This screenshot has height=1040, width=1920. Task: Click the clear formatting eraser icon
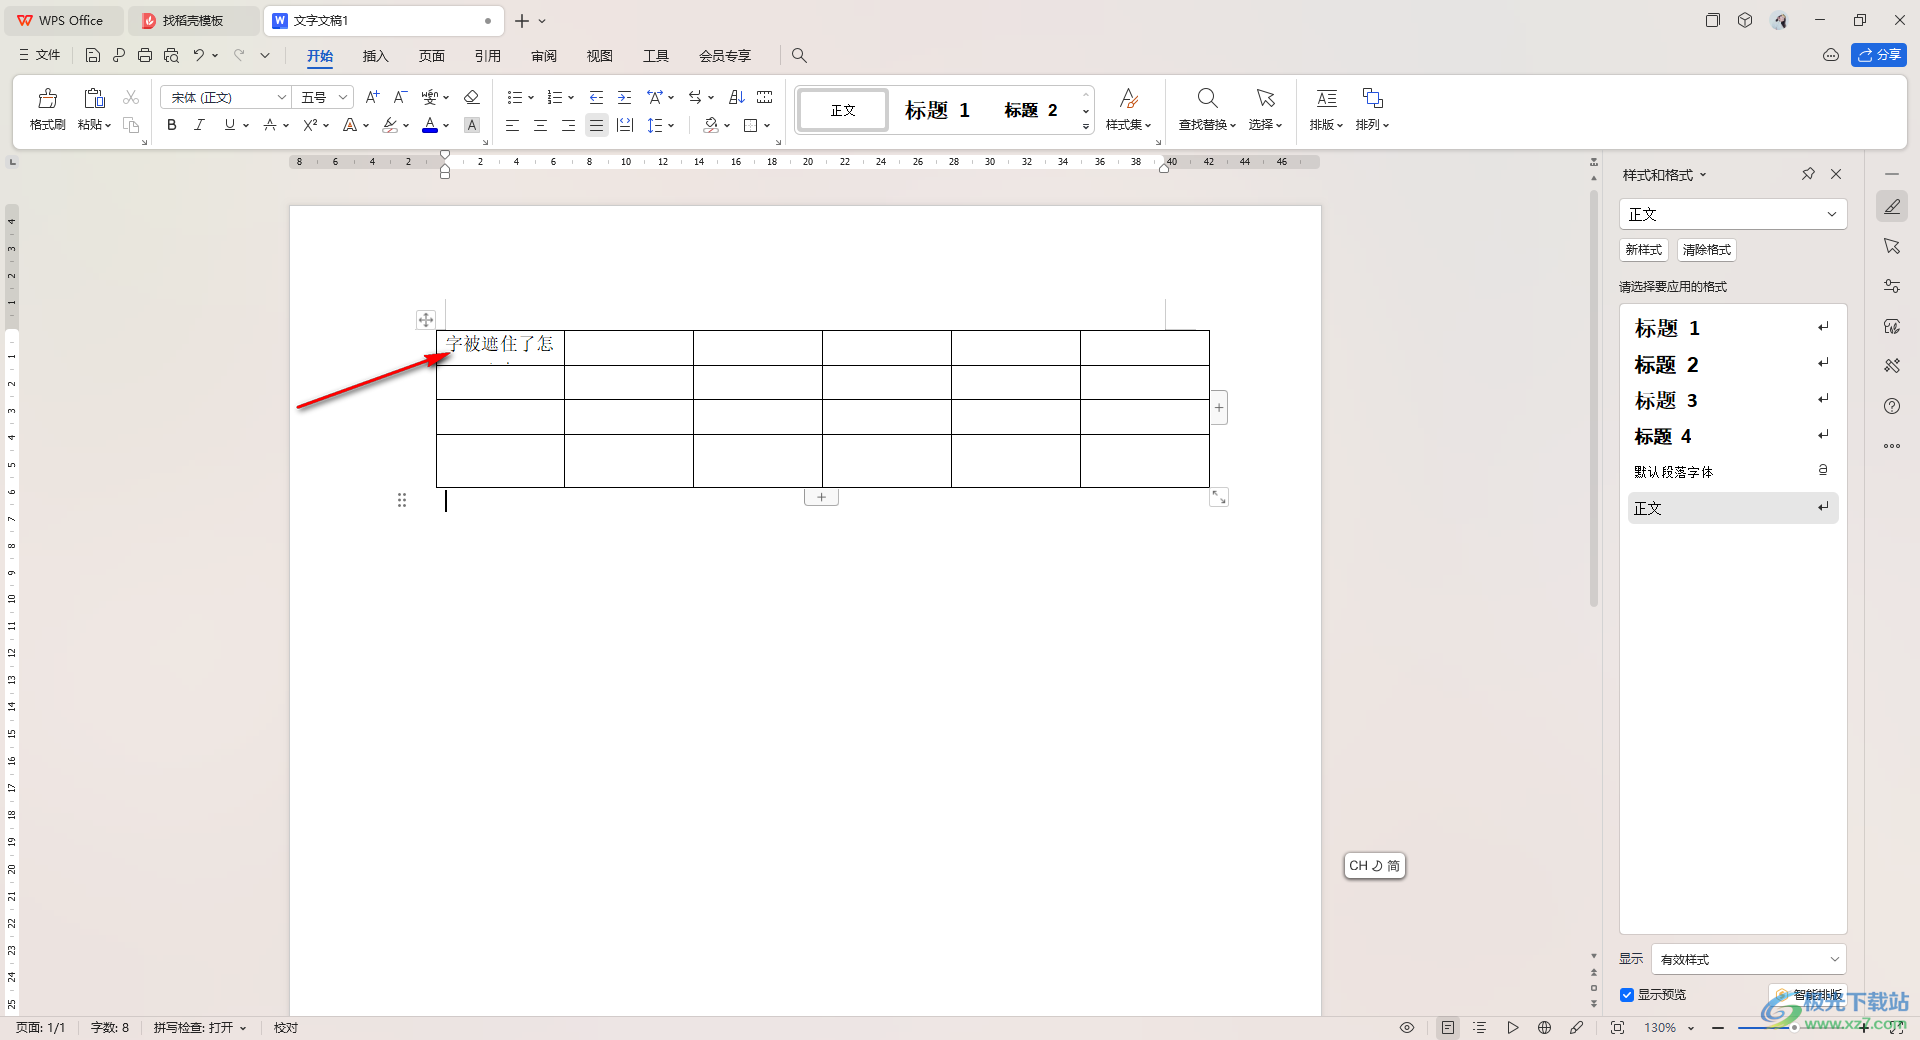(472, 97)
